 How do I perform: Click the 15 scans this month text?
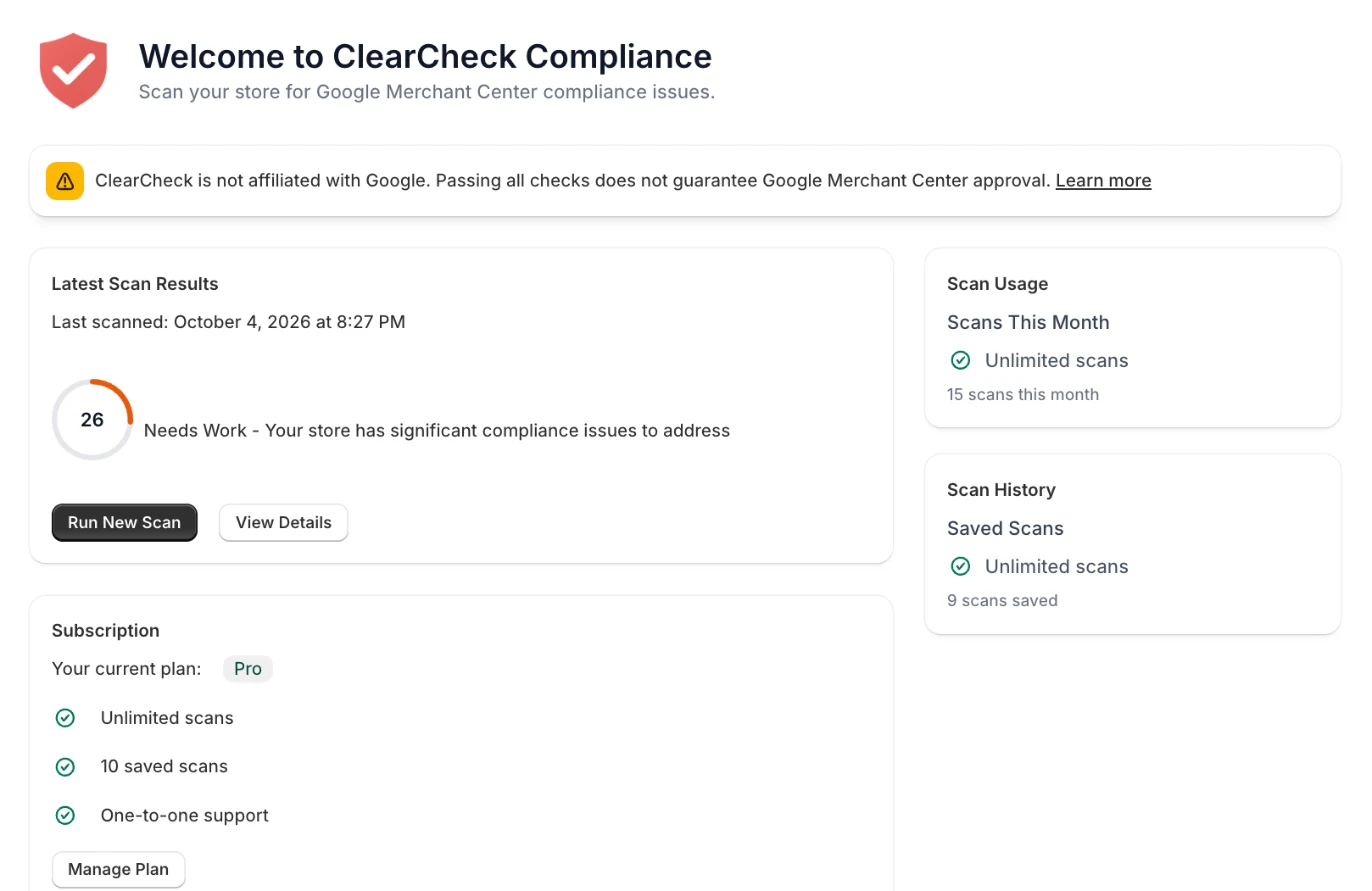pos(1023,394)
